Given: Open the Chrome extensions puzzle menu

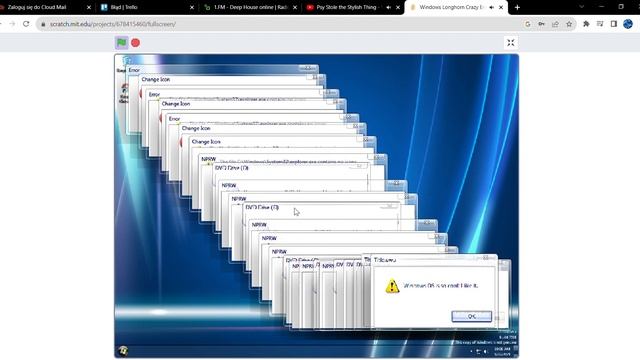Looking at the screenshot, I should tap(586, 24).
